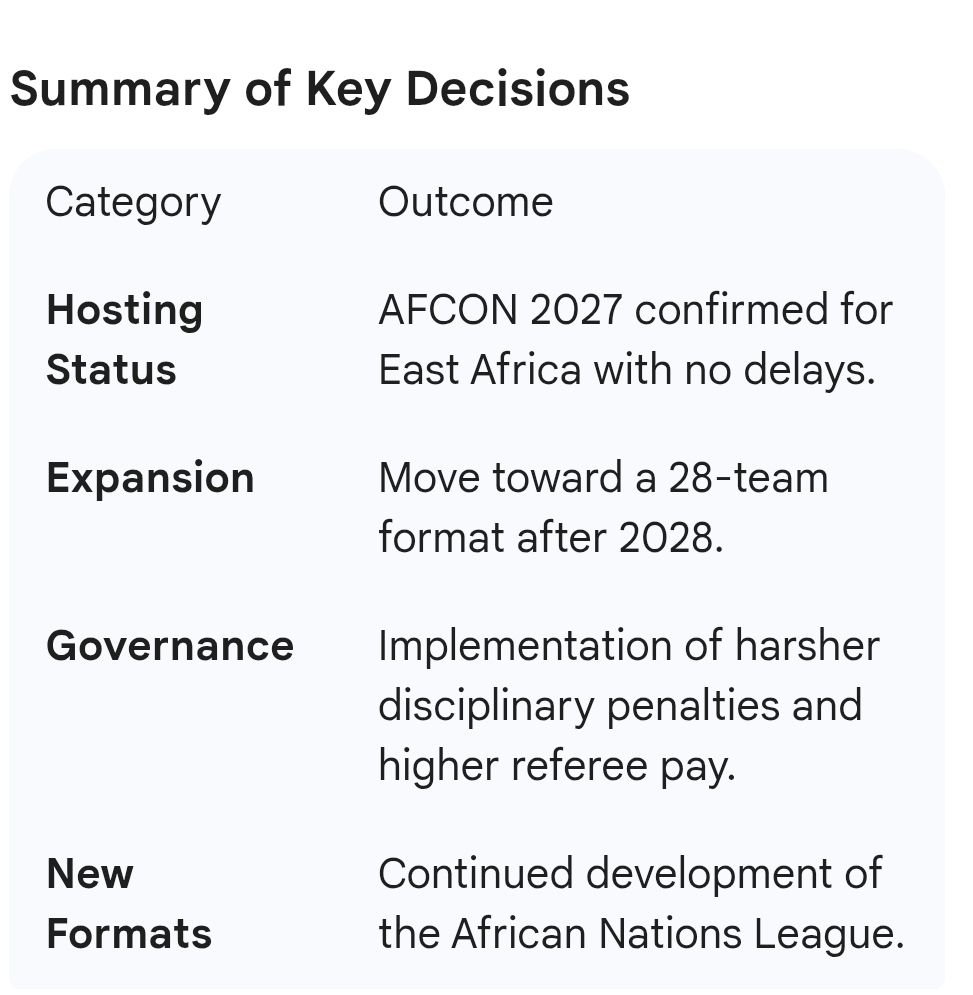Click the 'higher referee pay.' line

pyautogui.click(x=556, y=766)
